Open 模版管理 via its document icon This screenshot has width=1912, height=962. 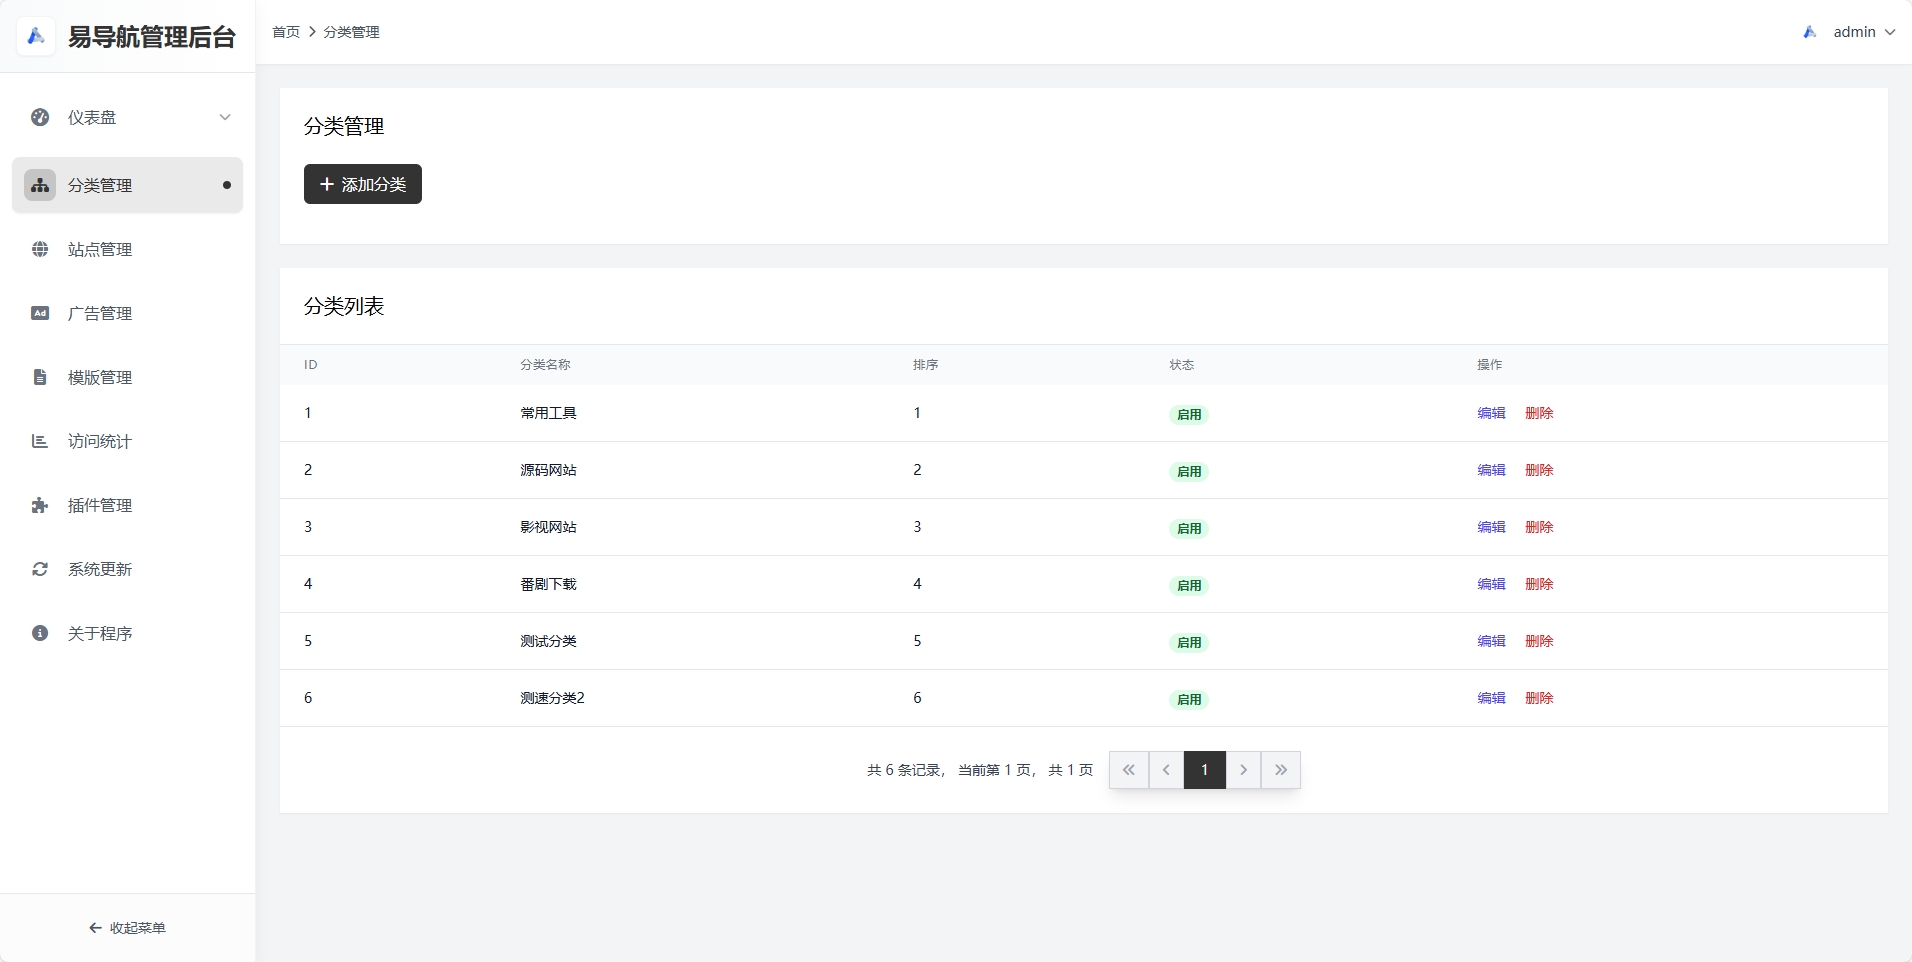coord(39,377)
